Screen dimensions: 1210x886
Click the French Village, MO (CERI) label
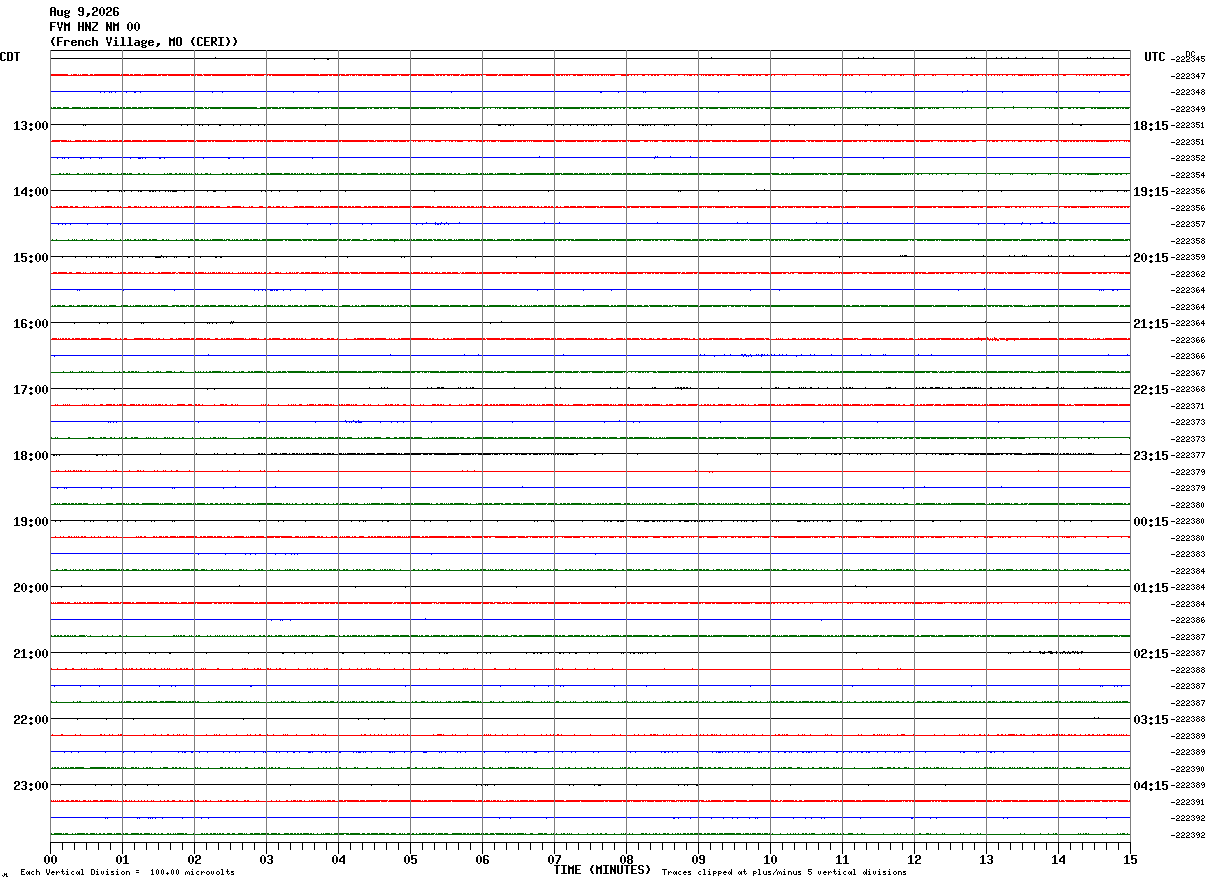pos(144,42)
